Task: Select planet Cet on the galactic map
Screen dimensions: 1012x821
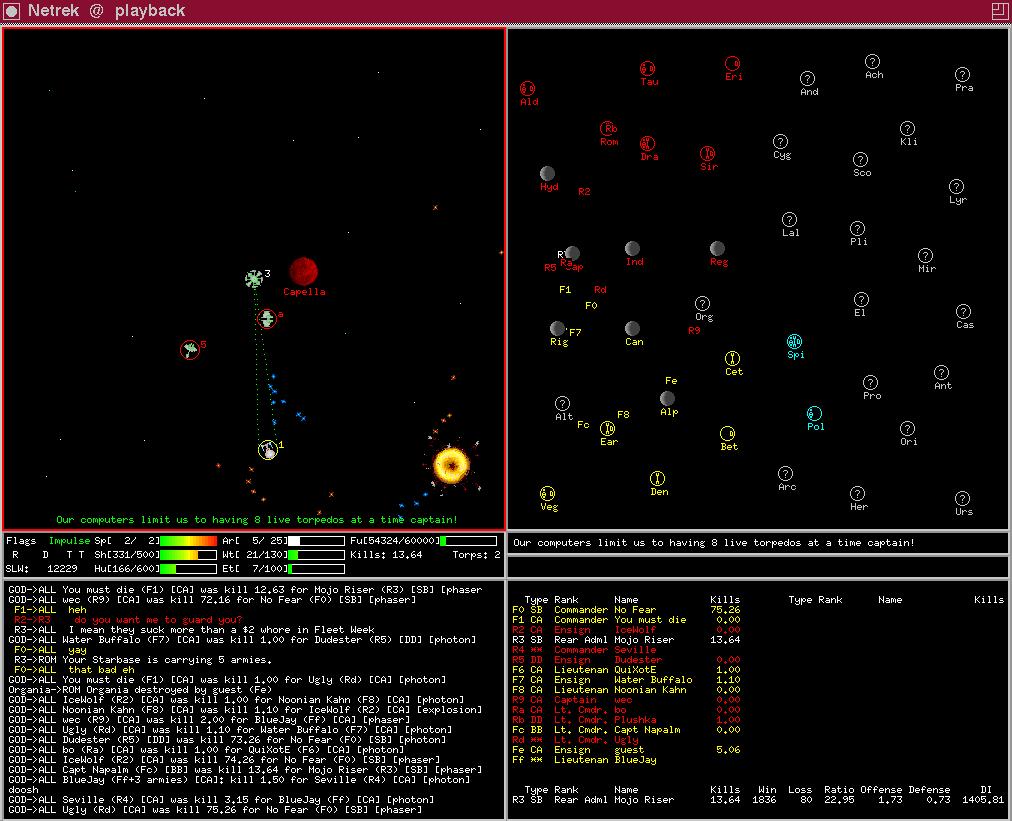Action: pos(732,358)
